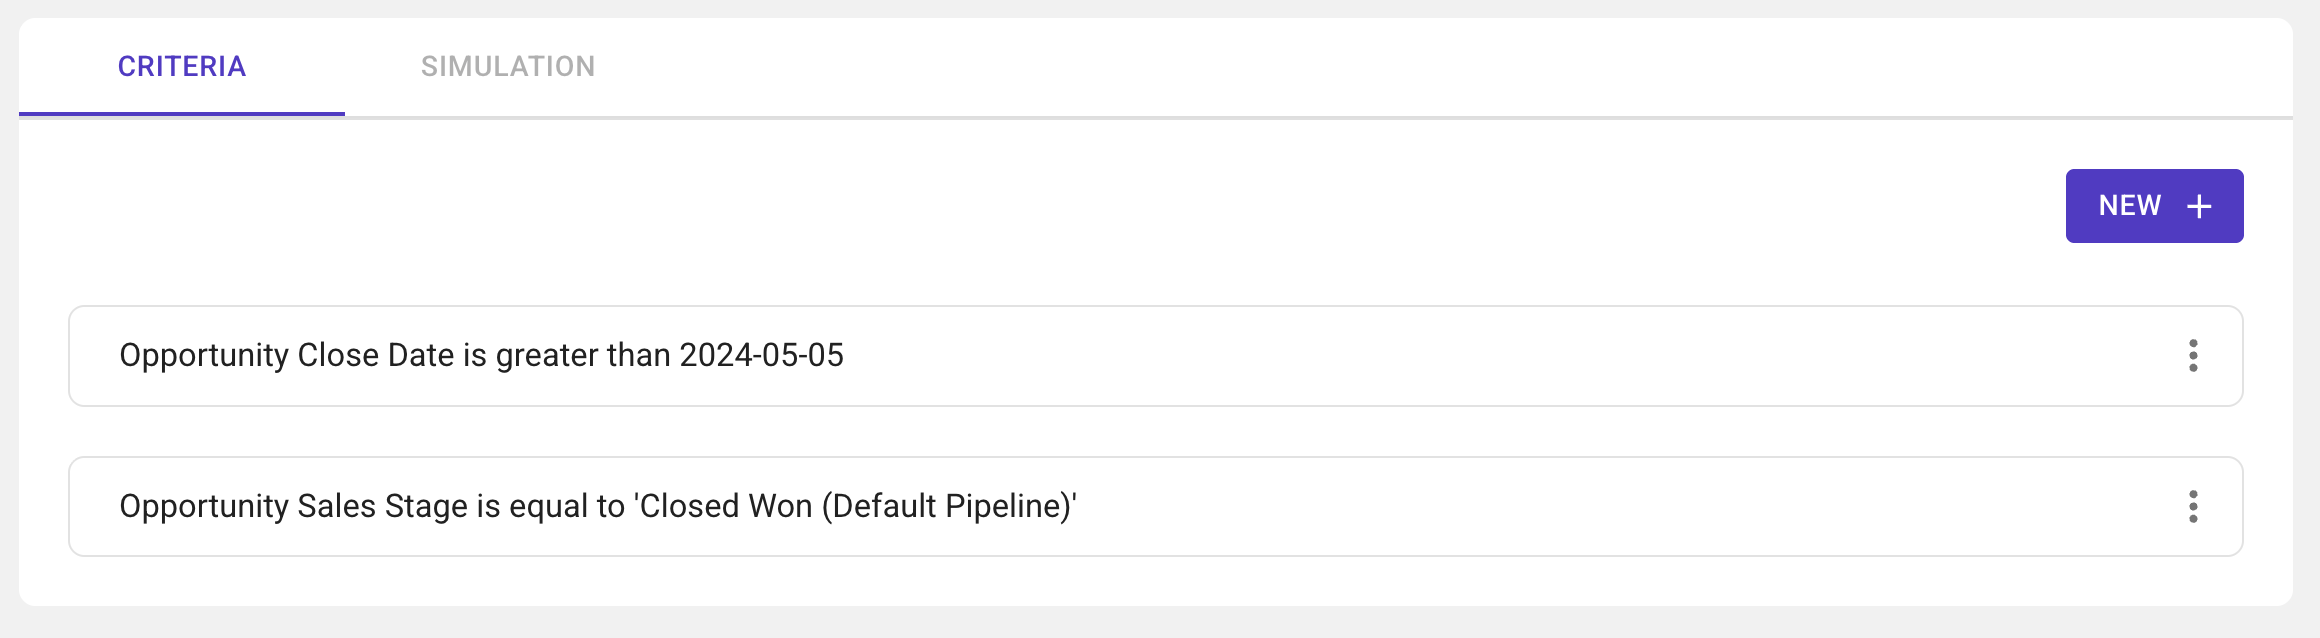Open the greyed-out SIMULATION tab label
The height and width of the screenshot is (638, 2320).
[x=508, y=67]
